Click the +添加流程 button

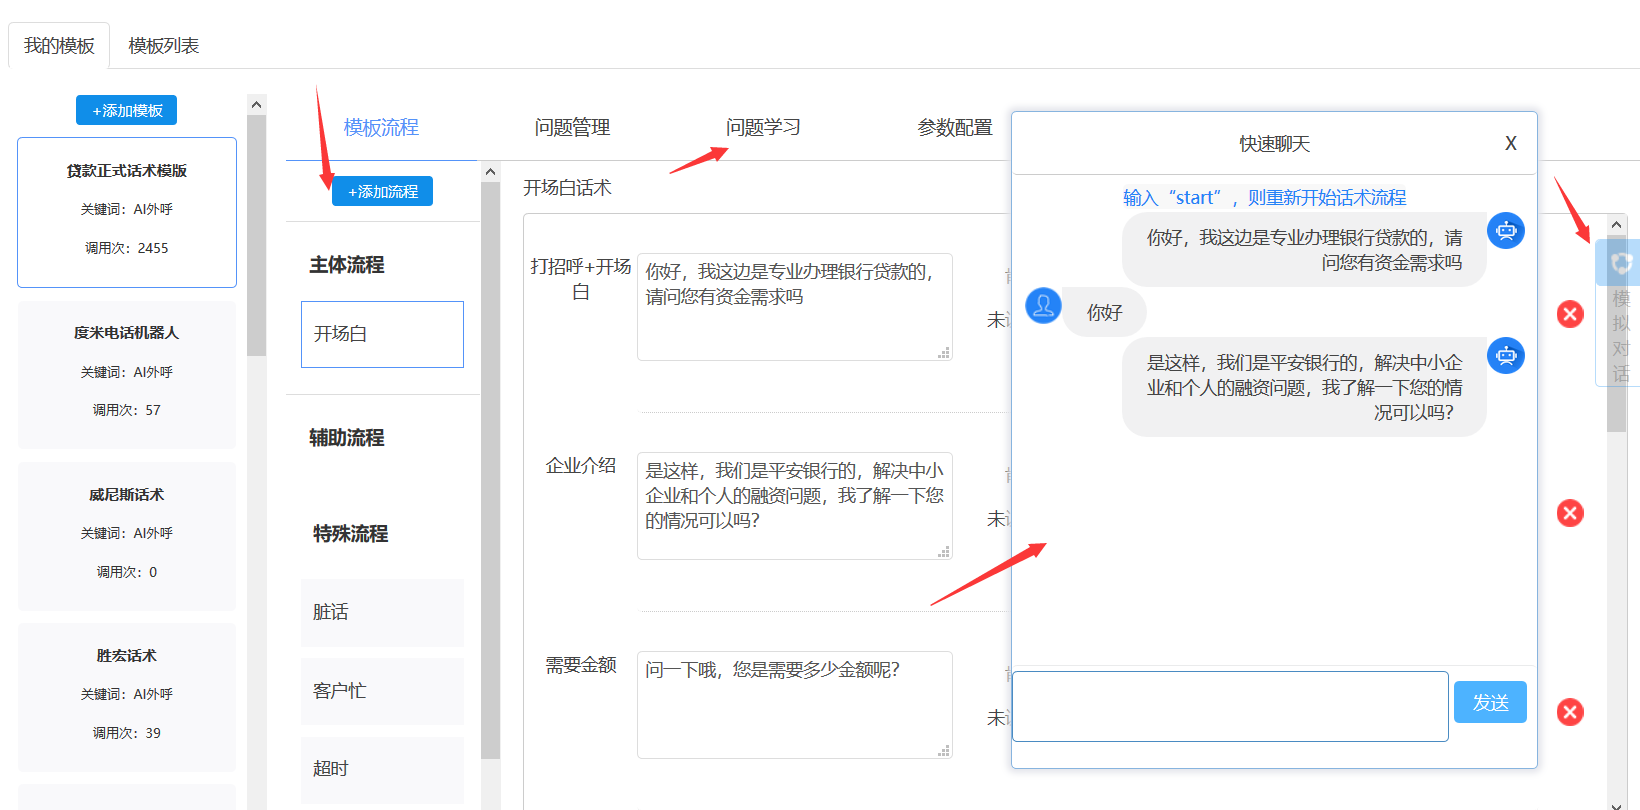click(x=382, y=191)
